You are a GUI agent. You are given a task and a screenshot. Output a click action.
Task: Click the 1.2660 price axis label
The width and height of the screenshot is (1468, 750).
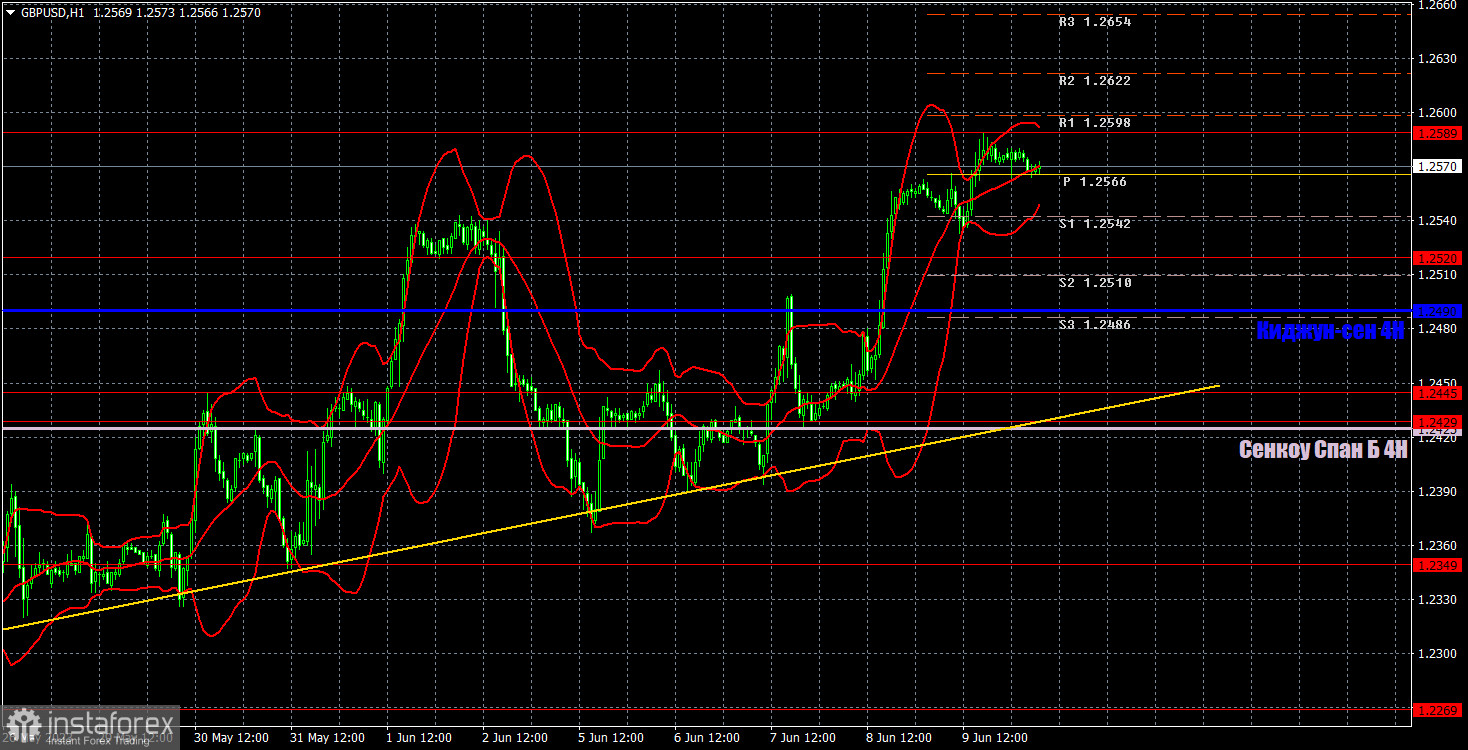(1440, 5)
